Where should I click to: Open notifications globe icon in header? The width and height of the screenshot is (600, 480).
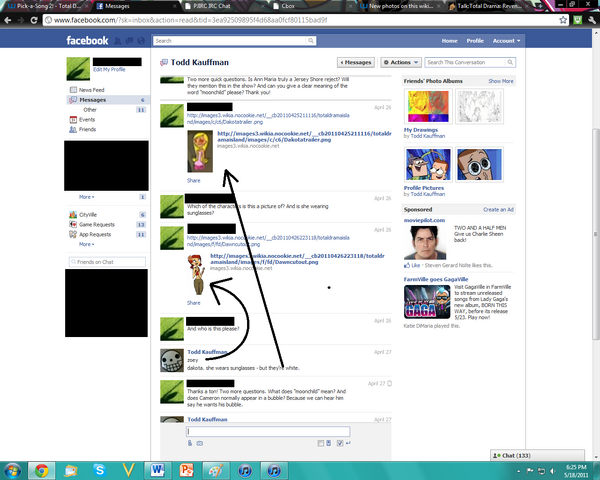(141, 41)
